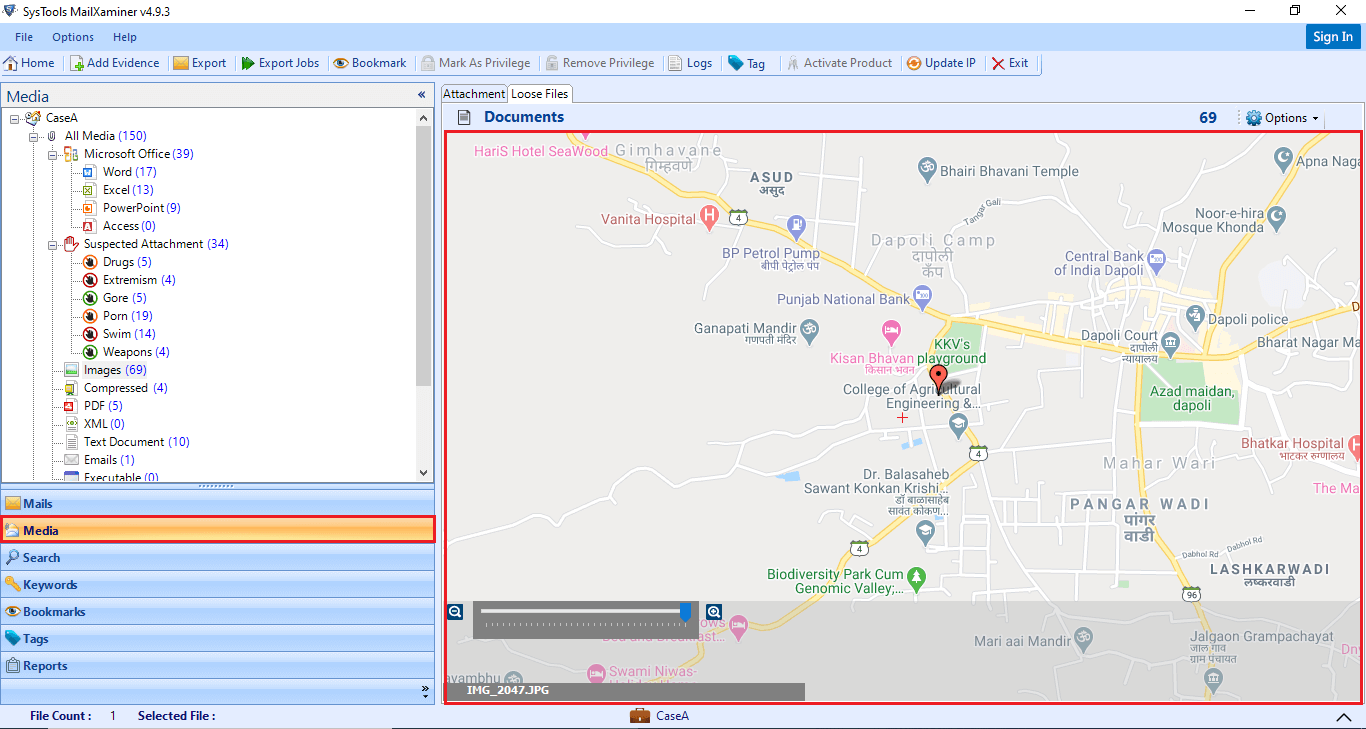Collapse the All Media tree node
The height and width of the screenshot is (729, 1366).
click(x=34, y=136)
